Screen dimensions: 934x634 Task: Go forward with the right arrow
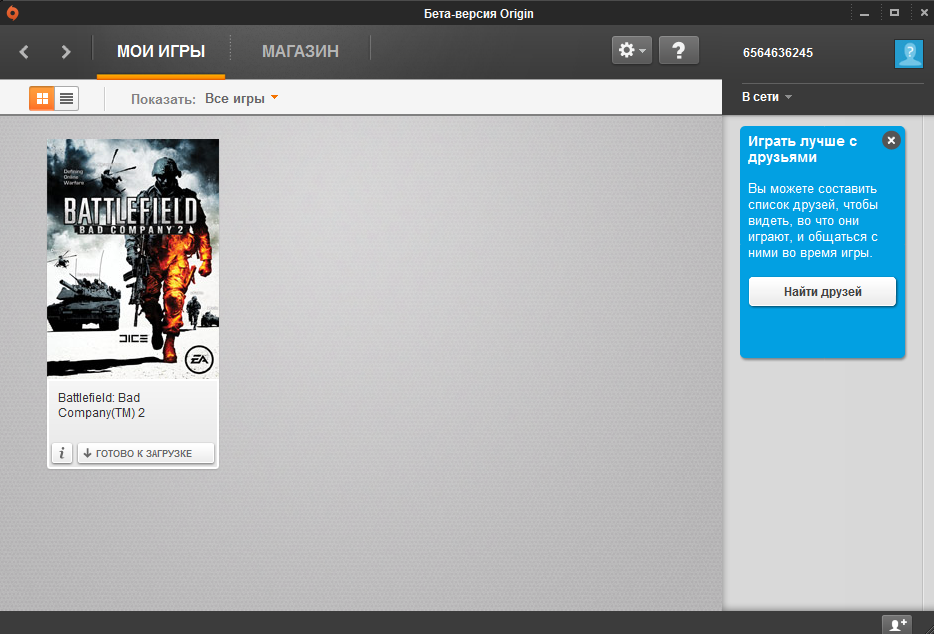[66, 52]
